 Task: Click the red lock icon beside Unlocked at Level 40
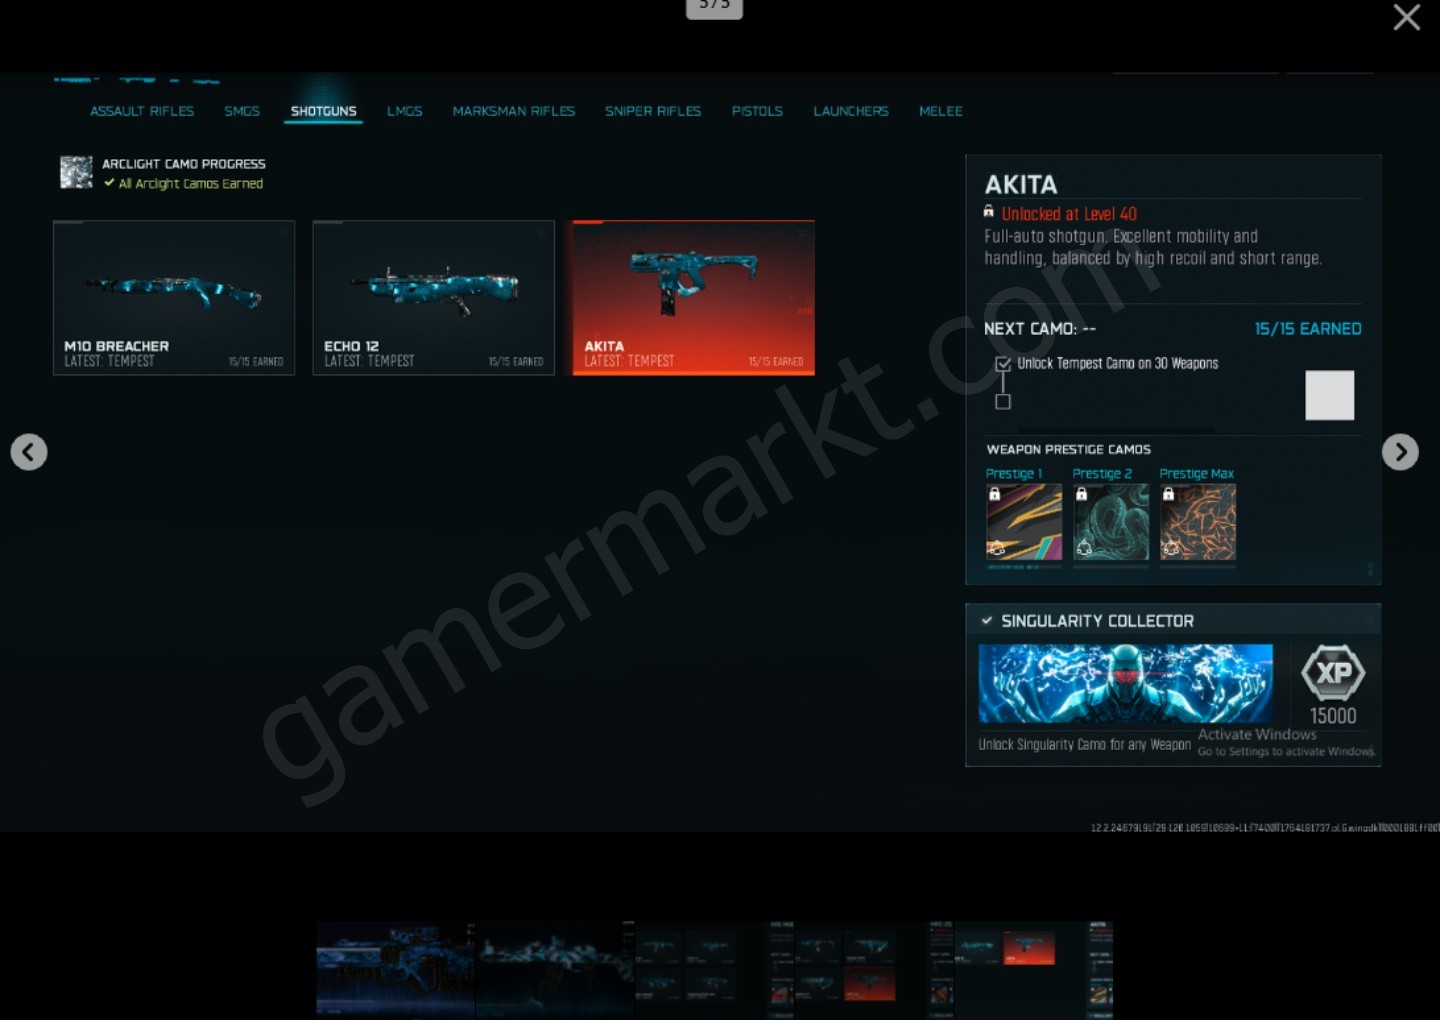point(989,212)
